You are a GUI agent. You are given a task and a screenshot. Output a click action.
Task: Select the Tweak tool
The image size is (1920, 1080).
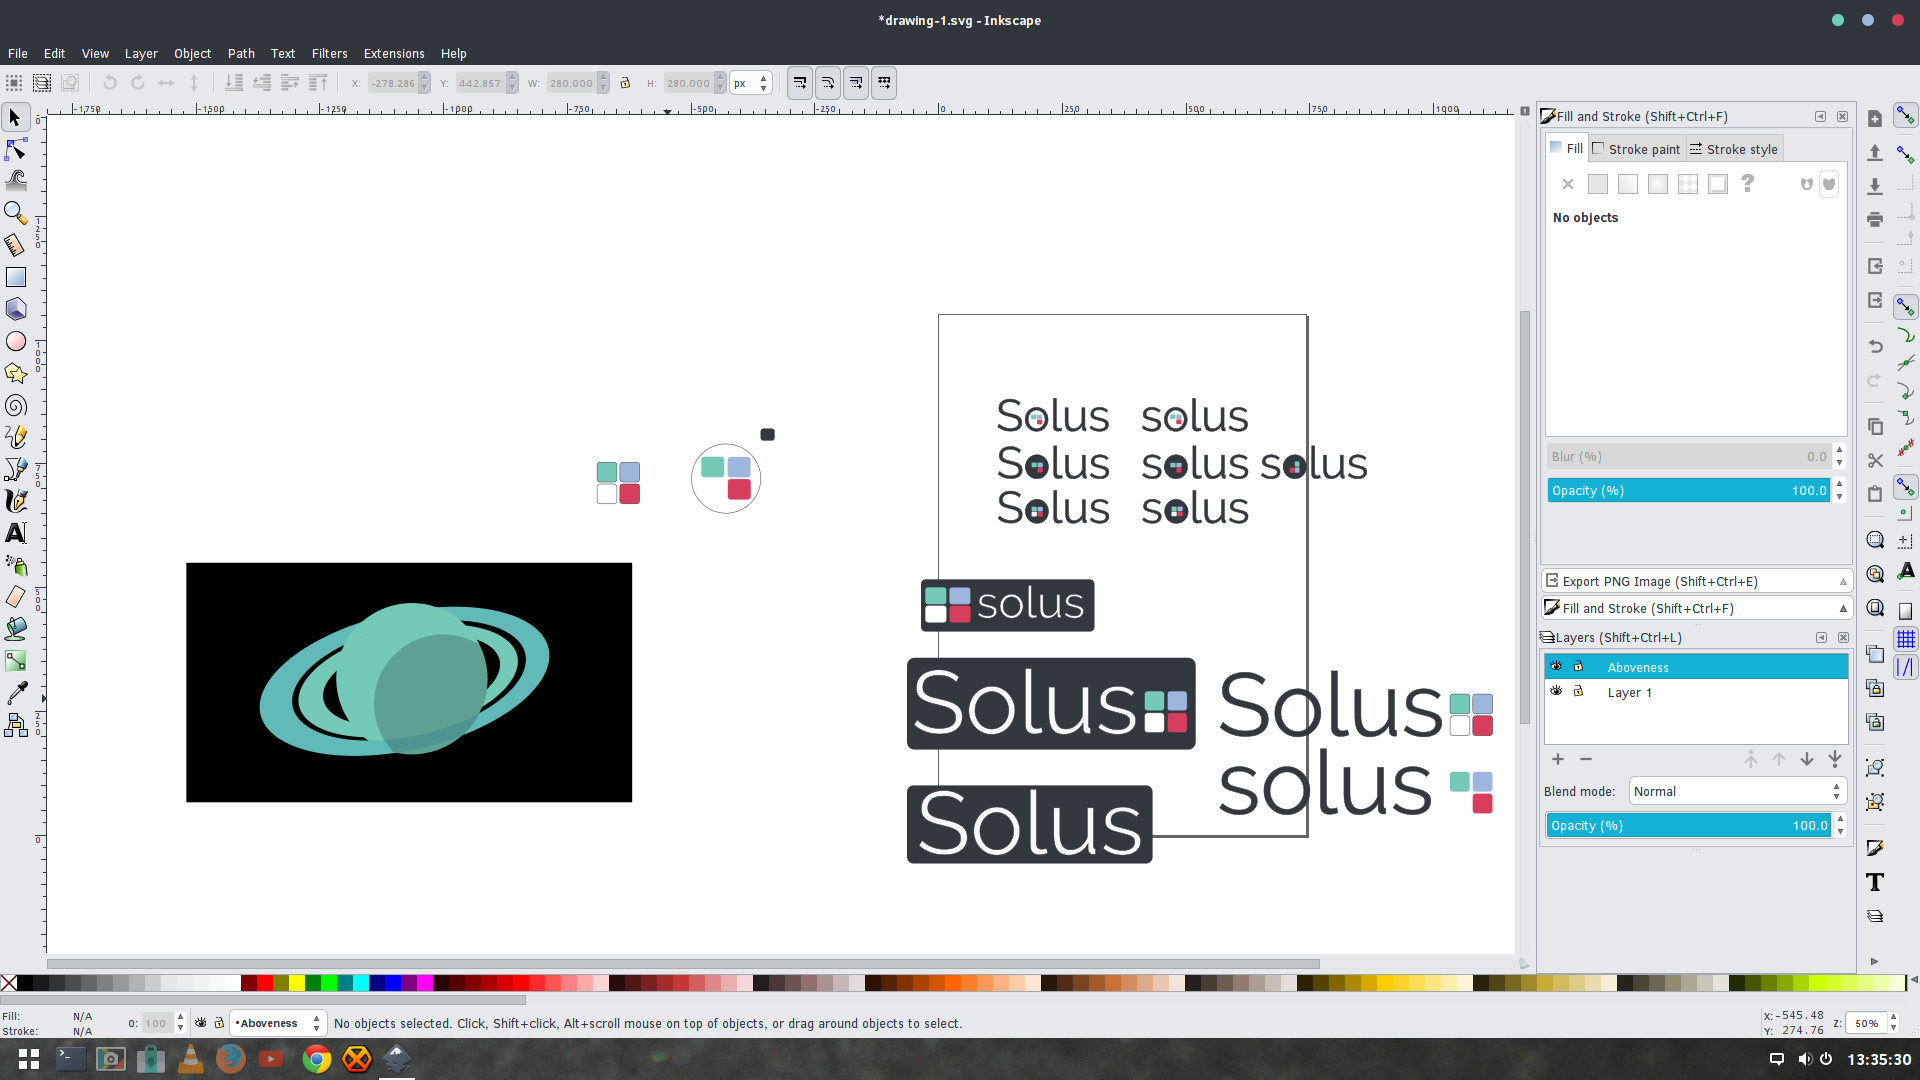click(x=15, y=181)
